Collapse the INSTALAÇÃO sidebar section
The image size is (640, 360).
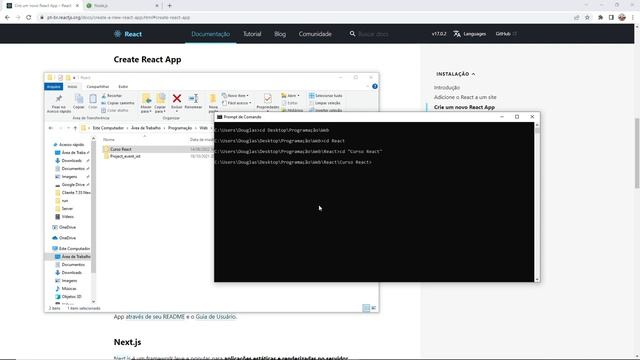click(x=456, y=74)
